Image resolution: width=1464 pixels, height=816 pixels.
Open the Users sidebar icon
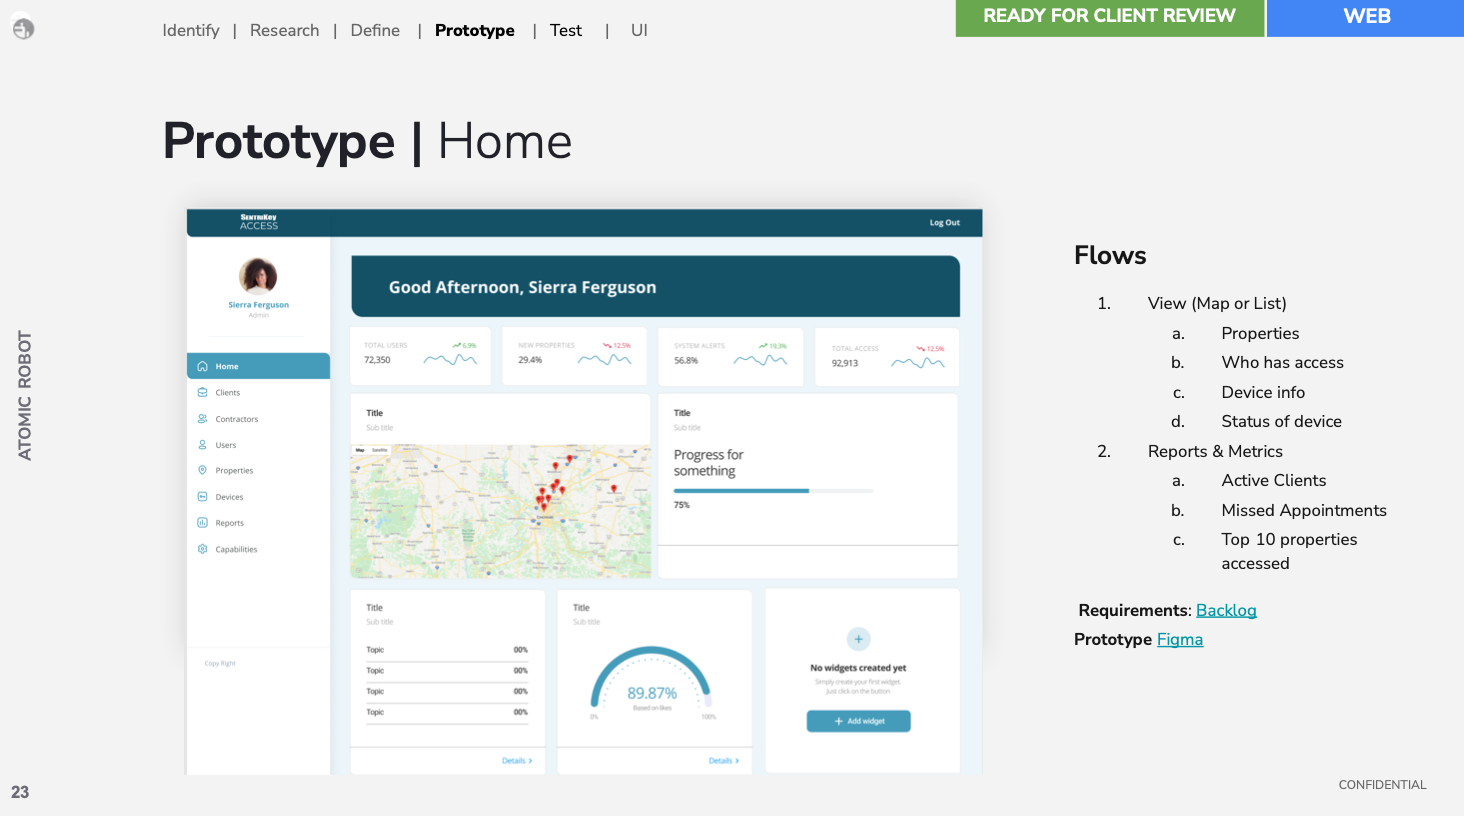coord(202,445)
